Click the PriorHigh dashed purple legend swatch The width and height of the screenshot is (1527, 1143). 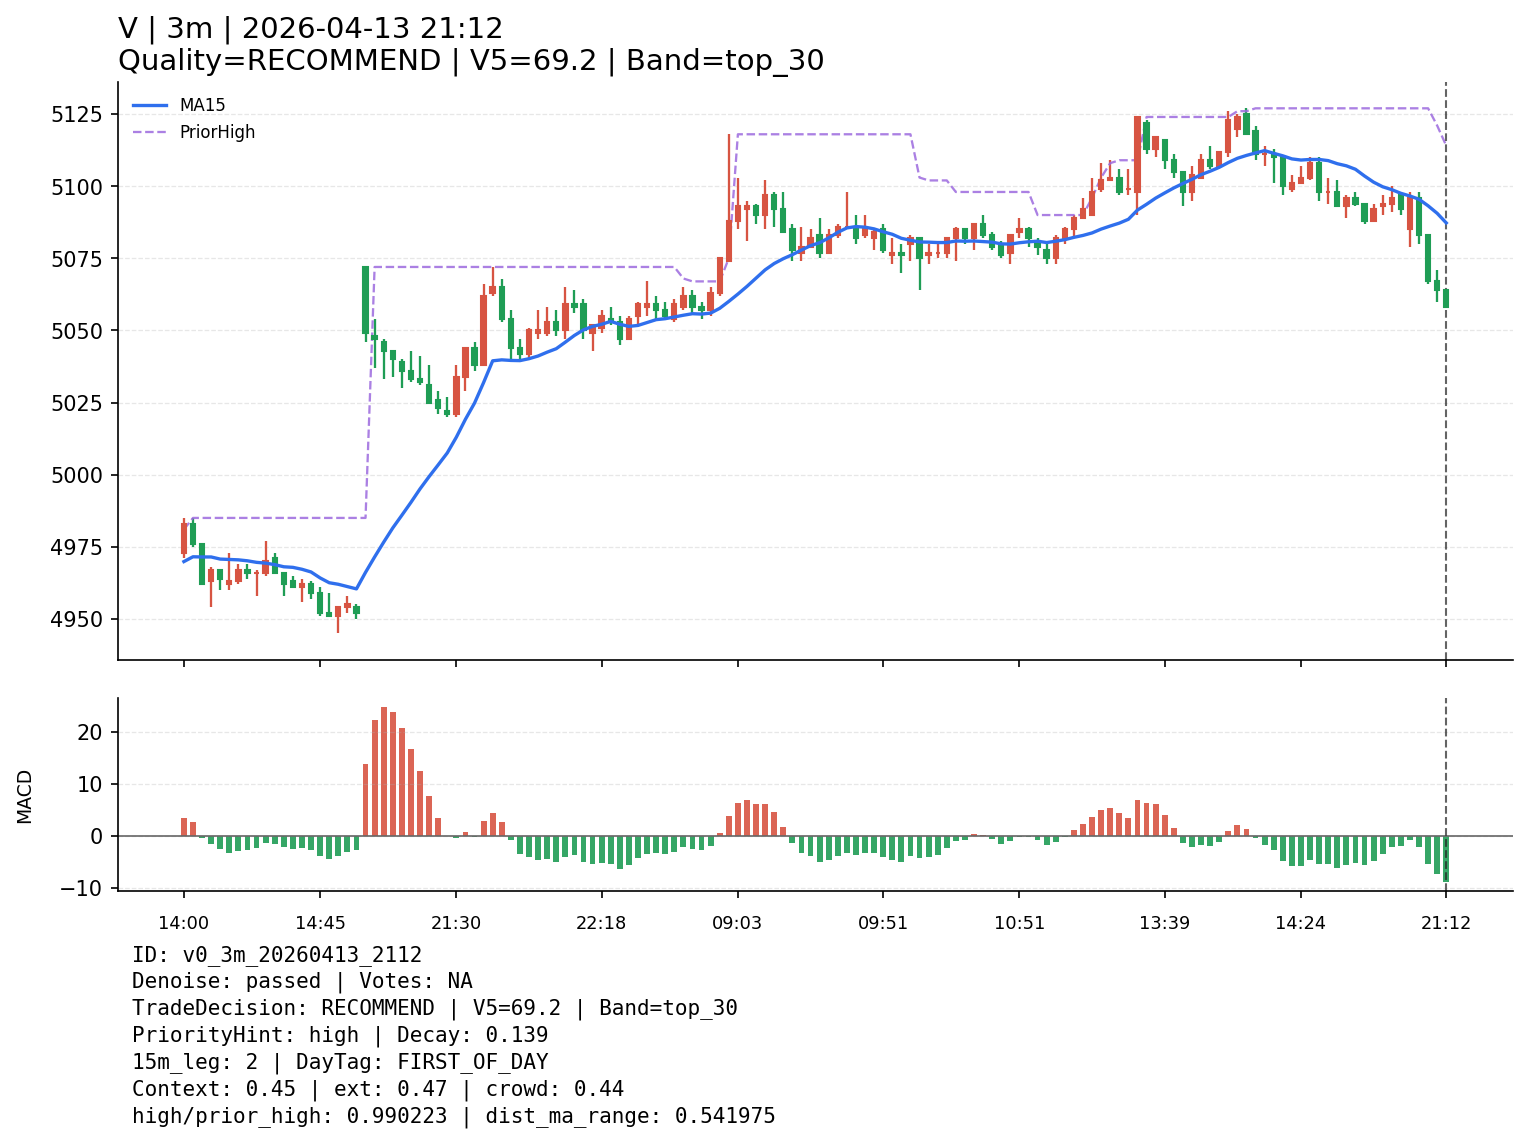tap(150, 132)
